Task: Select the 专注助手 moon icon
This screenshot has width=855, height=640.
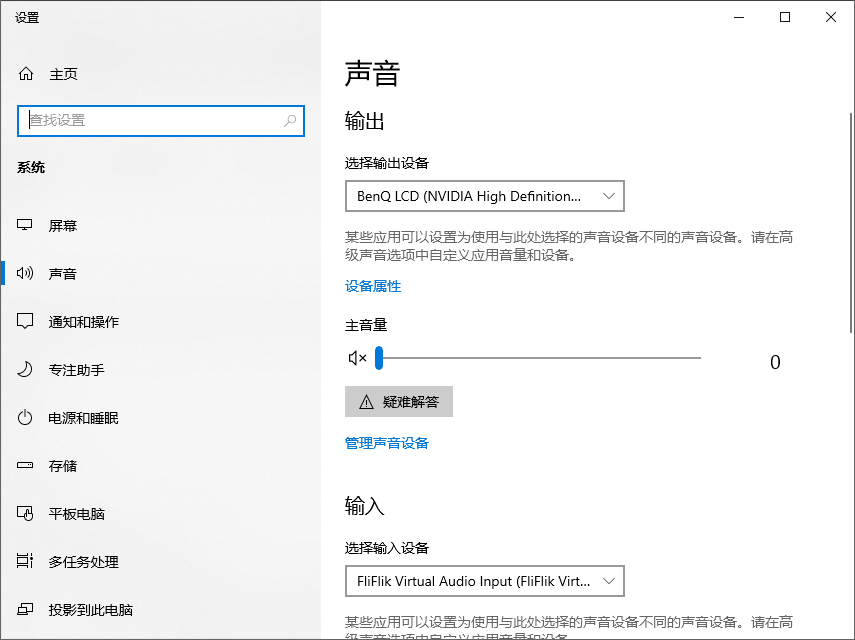Action: 25,369
